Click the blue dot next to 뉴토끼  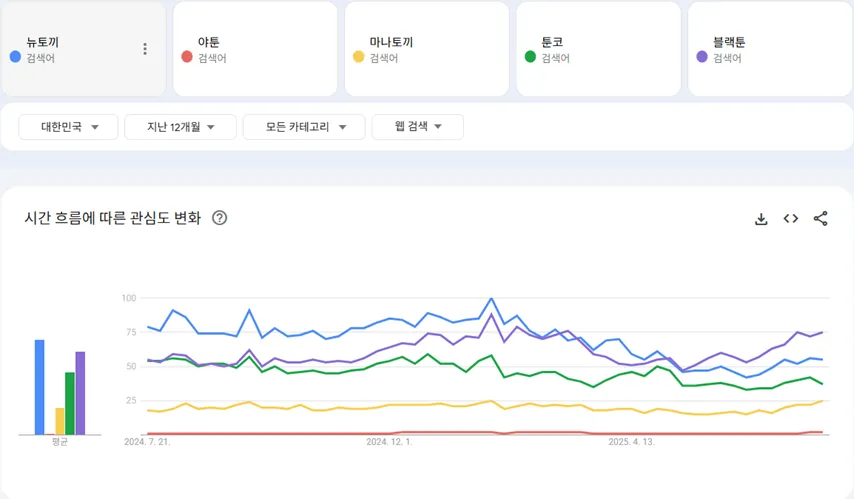point(15,57)
